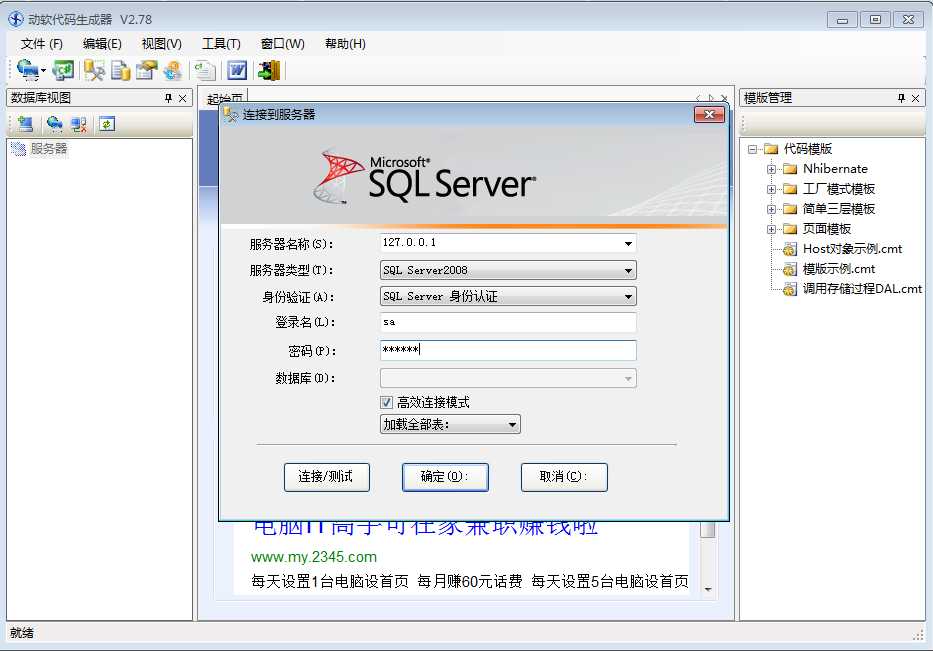Maximize the 动软代码生成器 window
This screenshot has width=933, height=651.
(x=875, y=20)
